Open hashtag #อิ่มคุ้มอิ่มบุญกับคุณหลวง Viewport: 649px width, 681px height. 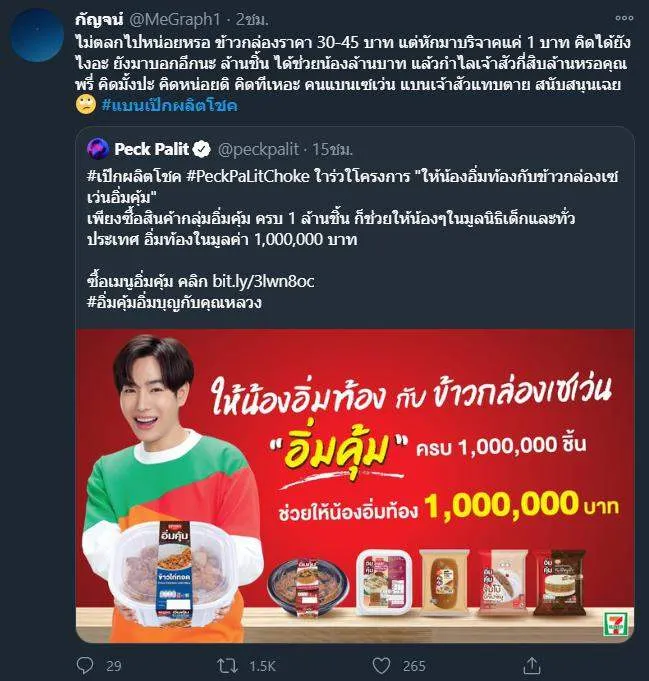click(175, 302)
